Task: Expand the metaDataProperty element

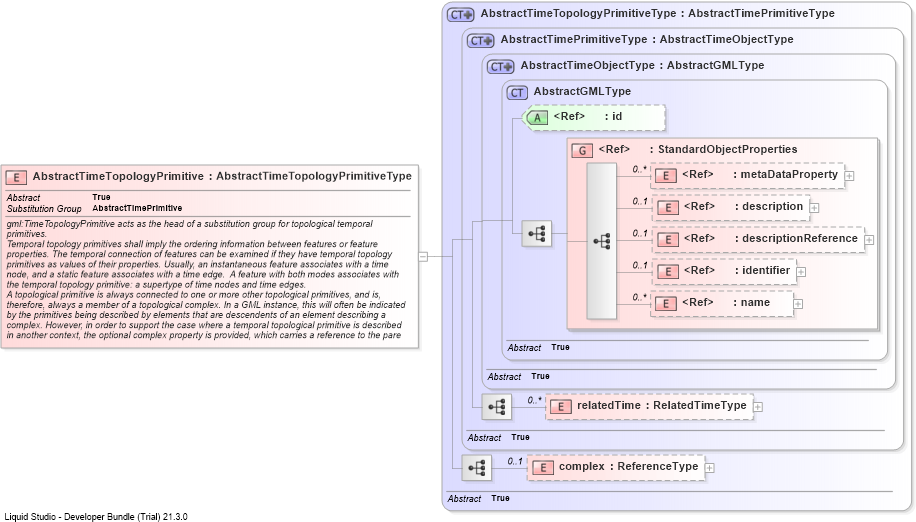Action: (x=849, y=176)
